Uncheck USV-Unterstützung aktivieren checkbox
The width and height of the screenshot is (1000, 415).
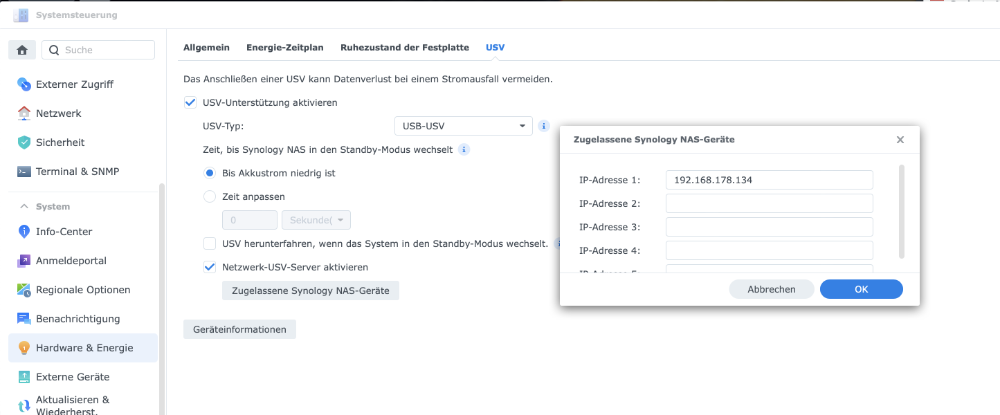point(191,102)
